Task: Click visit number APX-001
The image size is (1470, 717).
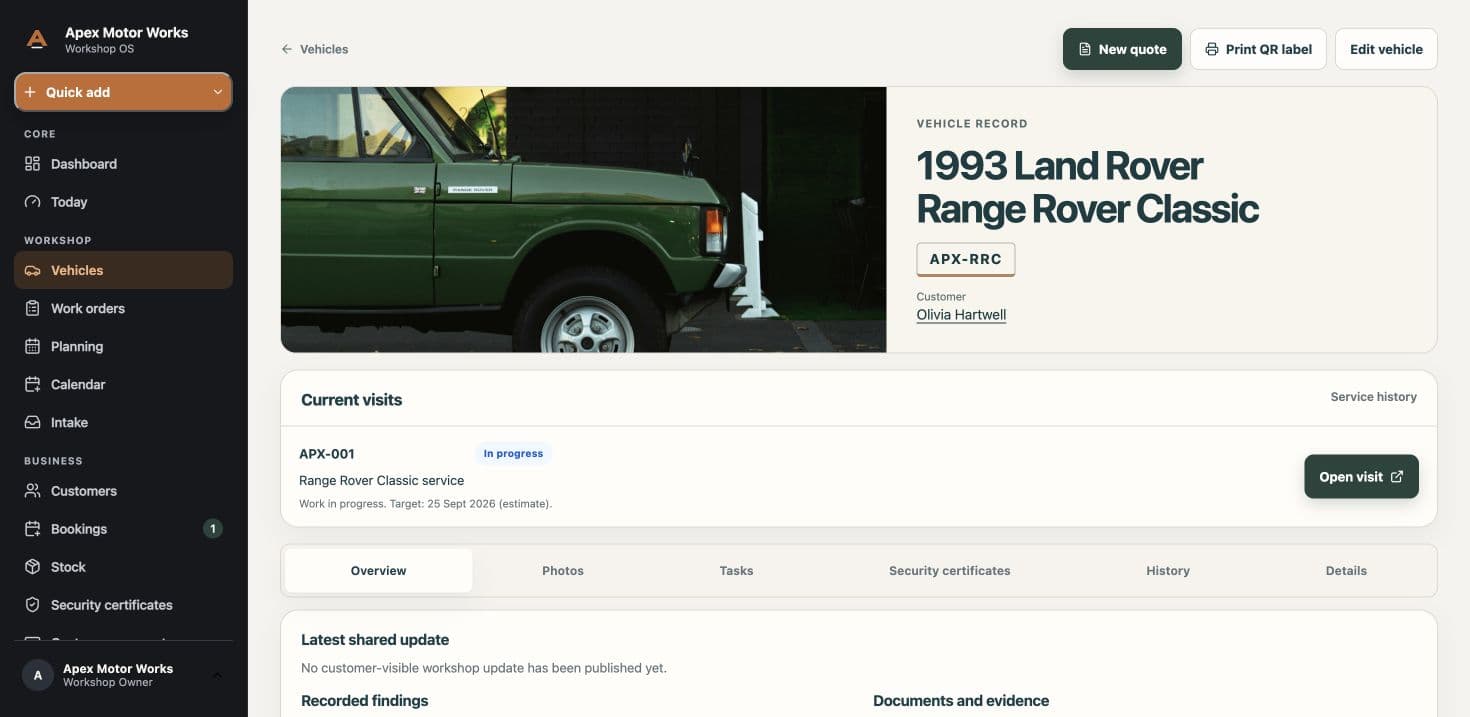Action: tap(327, 454)
